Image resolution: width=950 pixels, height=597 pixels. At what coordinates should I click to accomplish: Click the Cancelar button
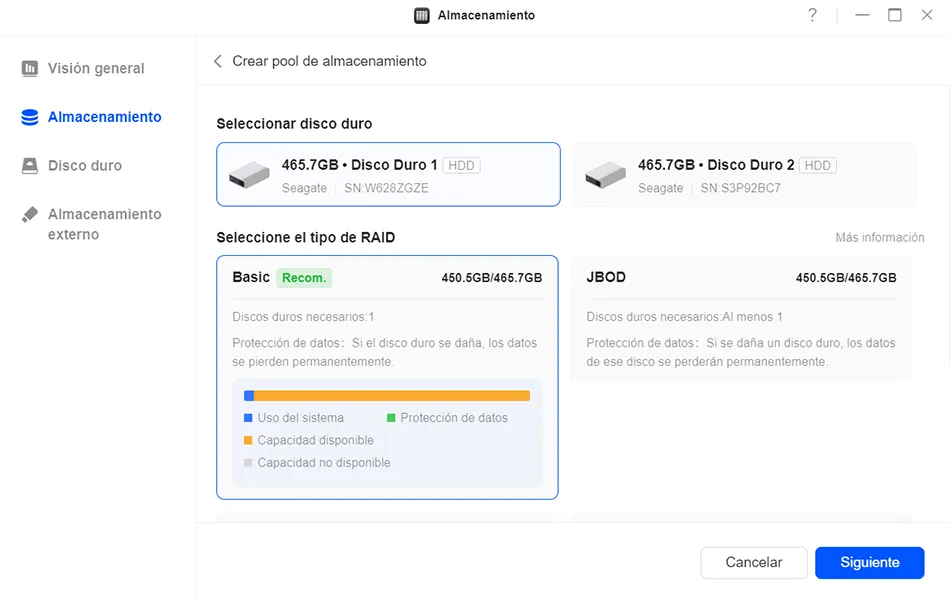(x=754, y=562)
